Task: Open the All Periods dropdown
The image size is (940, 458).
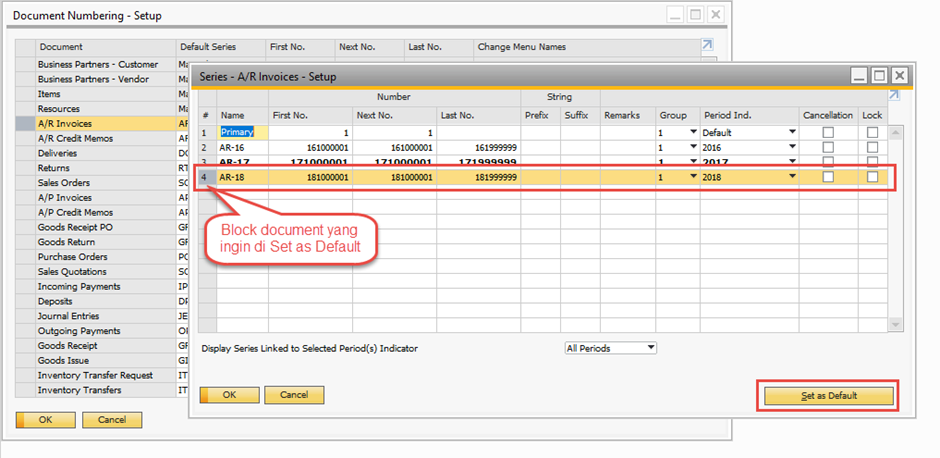Action: coord(611,348)
